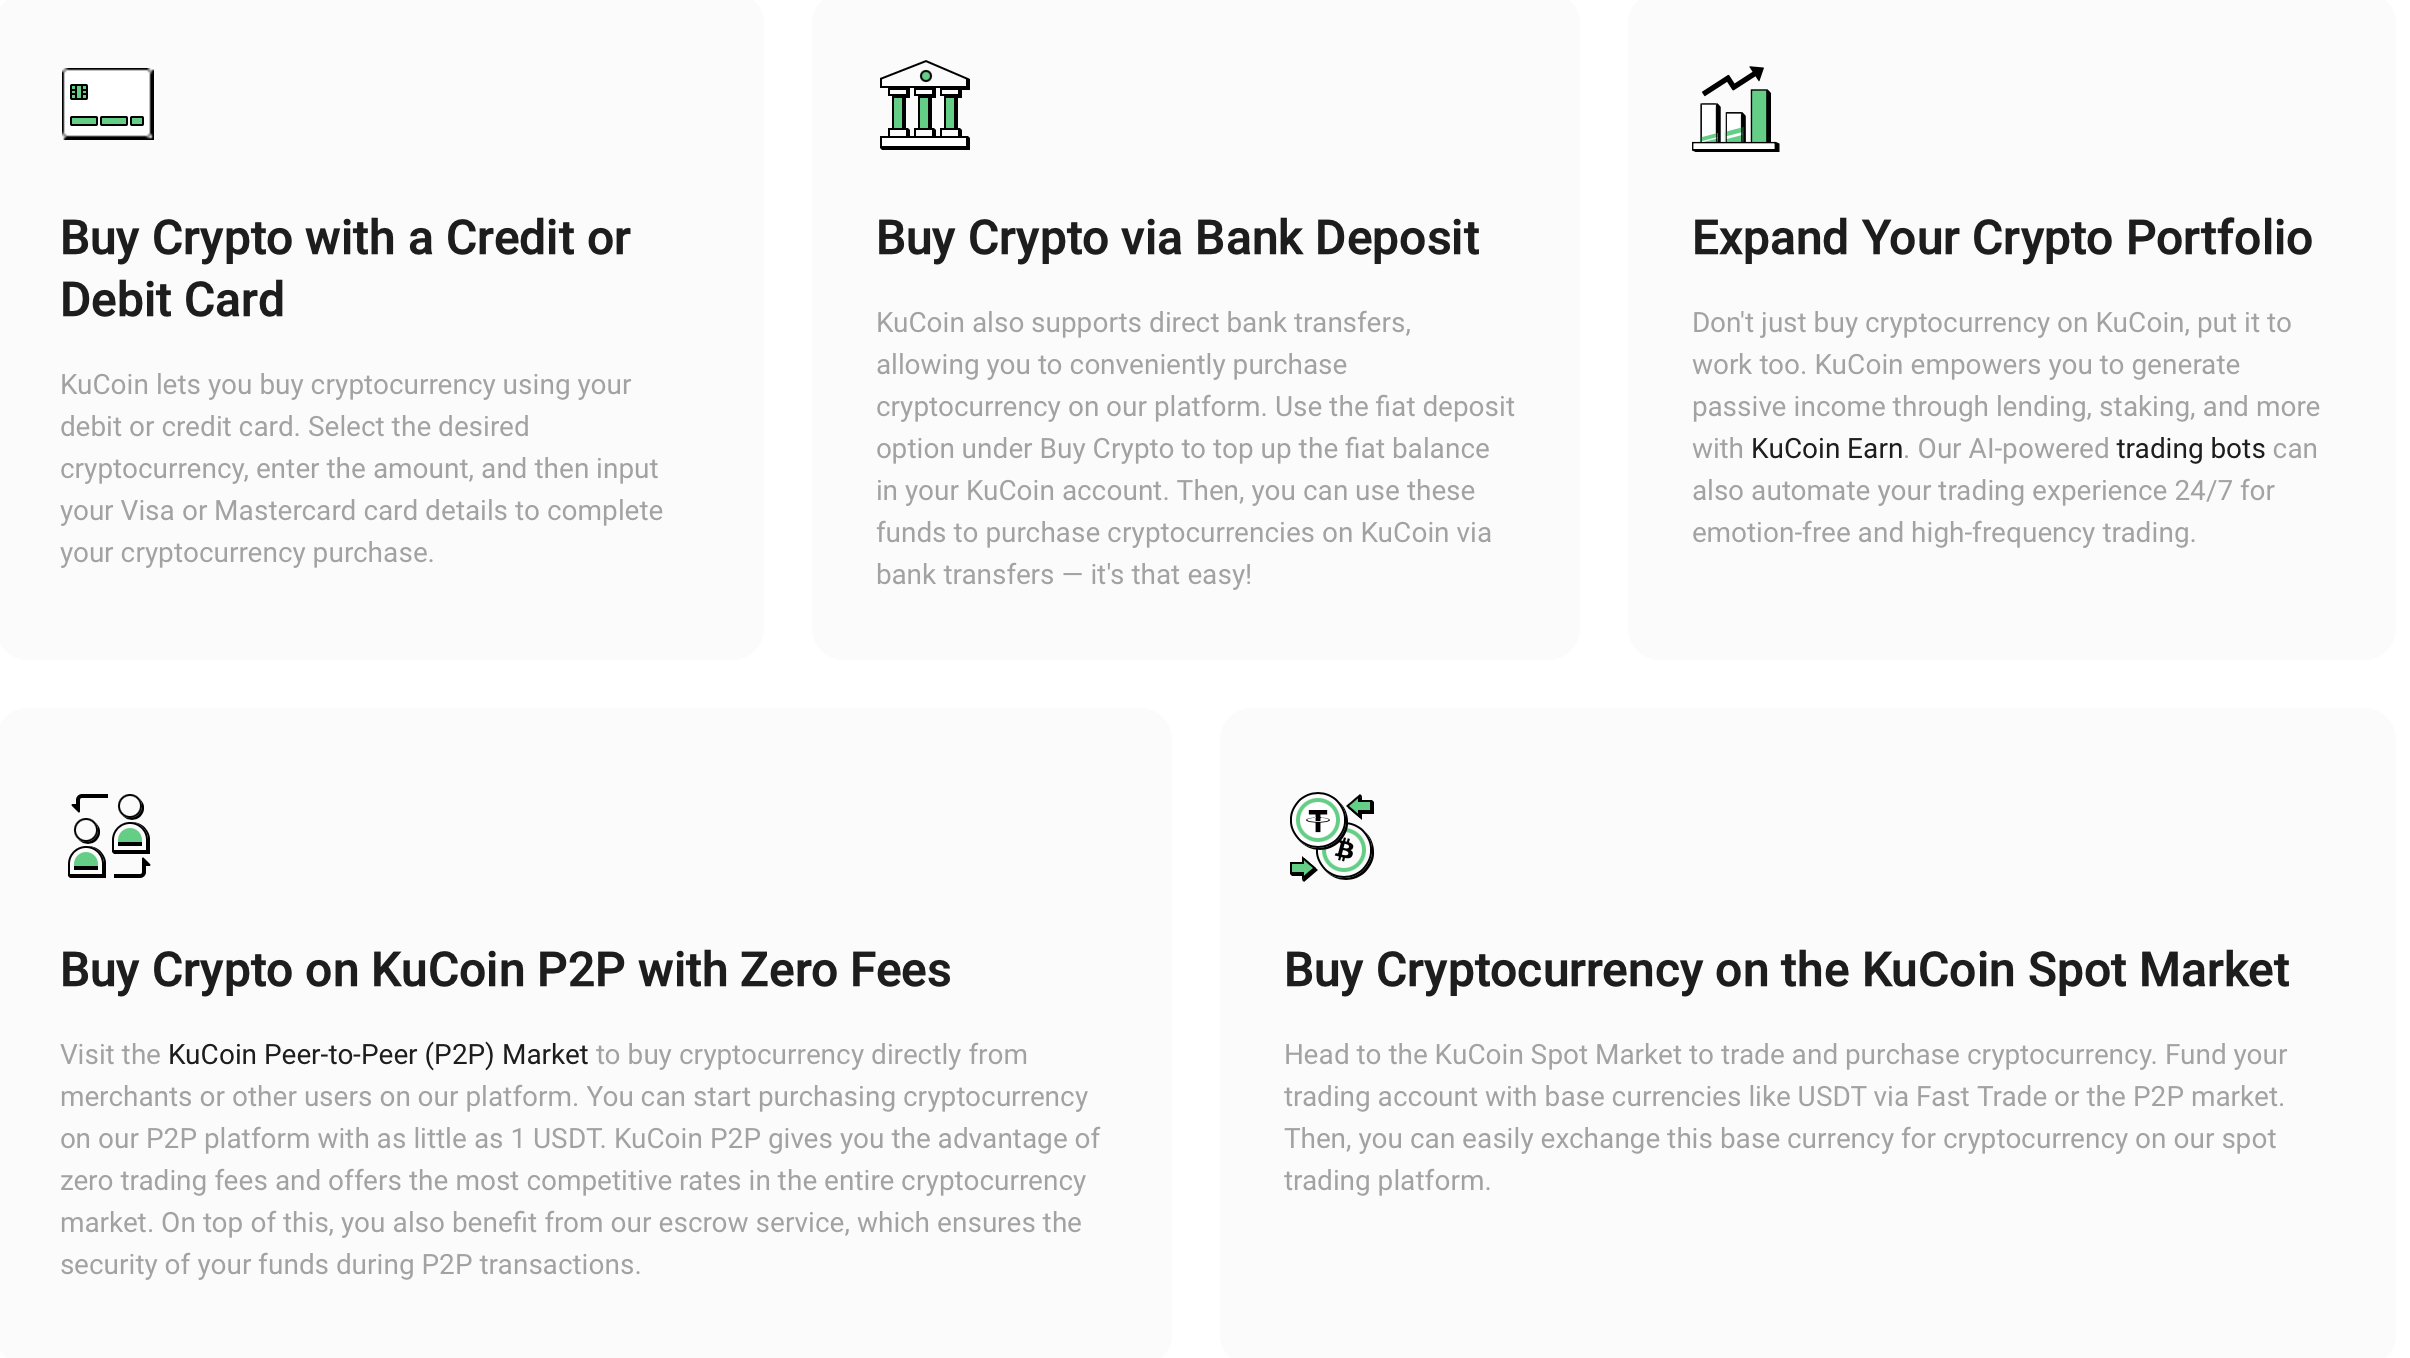Screen dimensions: 2410x1358
Task: Click the P2P people exchange icon
Action: point(109,836)
